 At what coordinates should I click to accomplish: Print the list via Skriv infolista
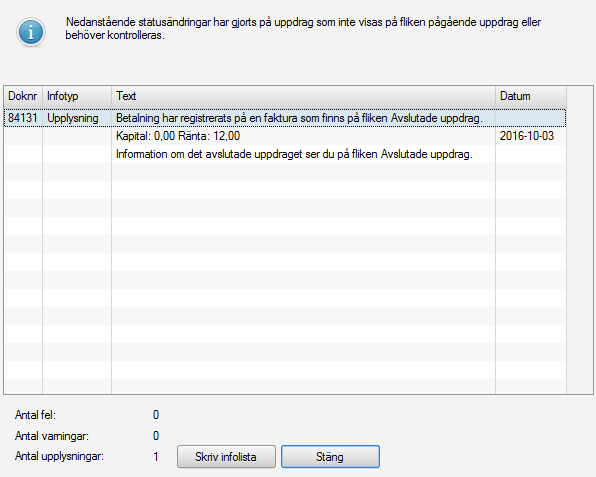pos(226,456)
